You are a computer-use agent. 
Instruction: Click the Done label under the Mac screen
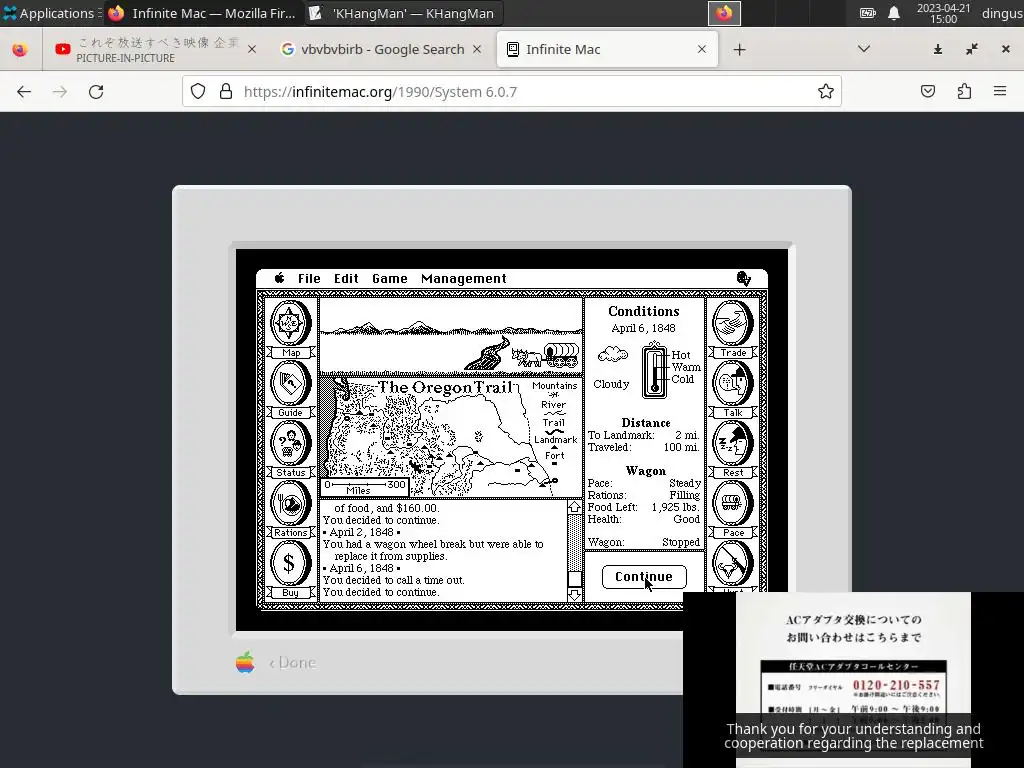[x=293, y=662]
